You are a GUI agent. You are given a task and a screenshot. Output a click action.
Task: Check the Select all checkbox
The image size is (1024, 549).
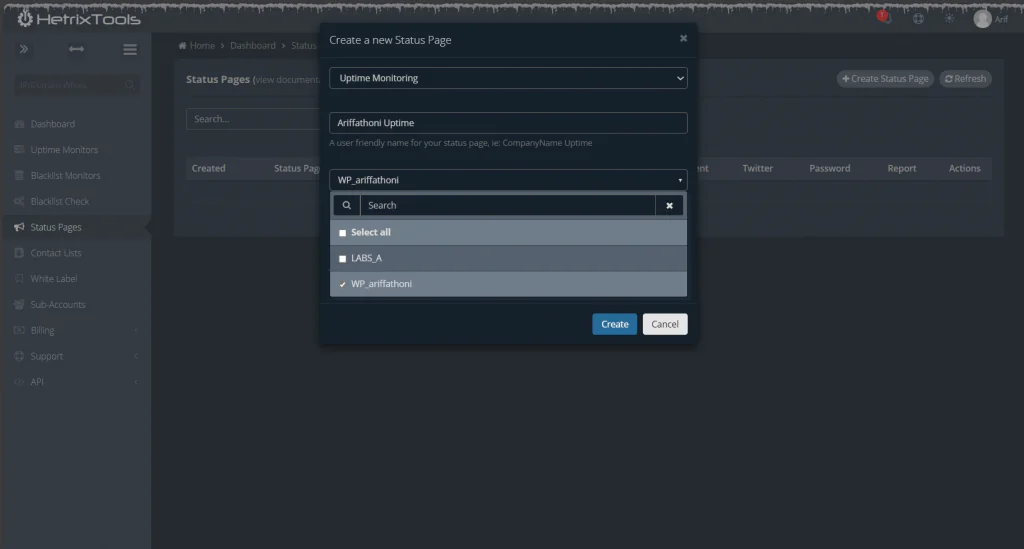[342, 233]
